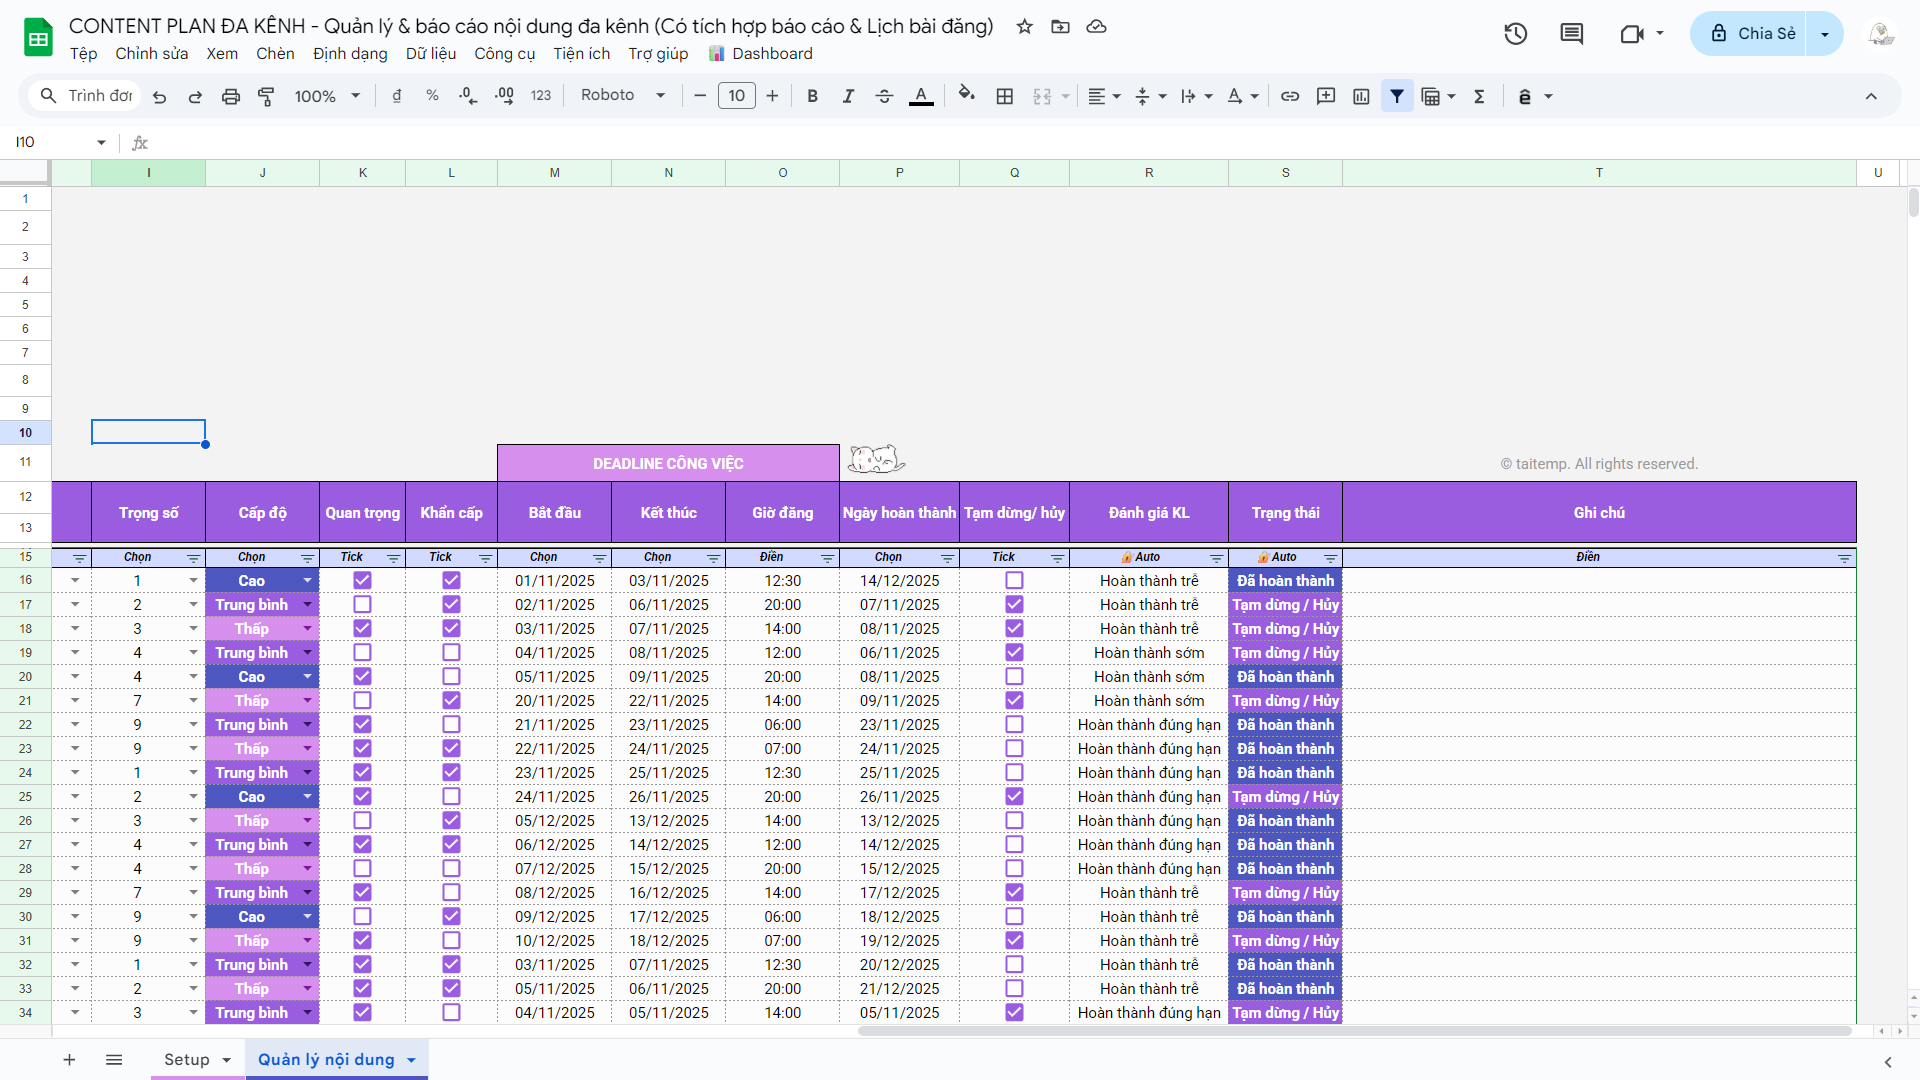Open Cấp độ dropdown in row 16
This screenshot has height=1080, width=1920.
307,580
